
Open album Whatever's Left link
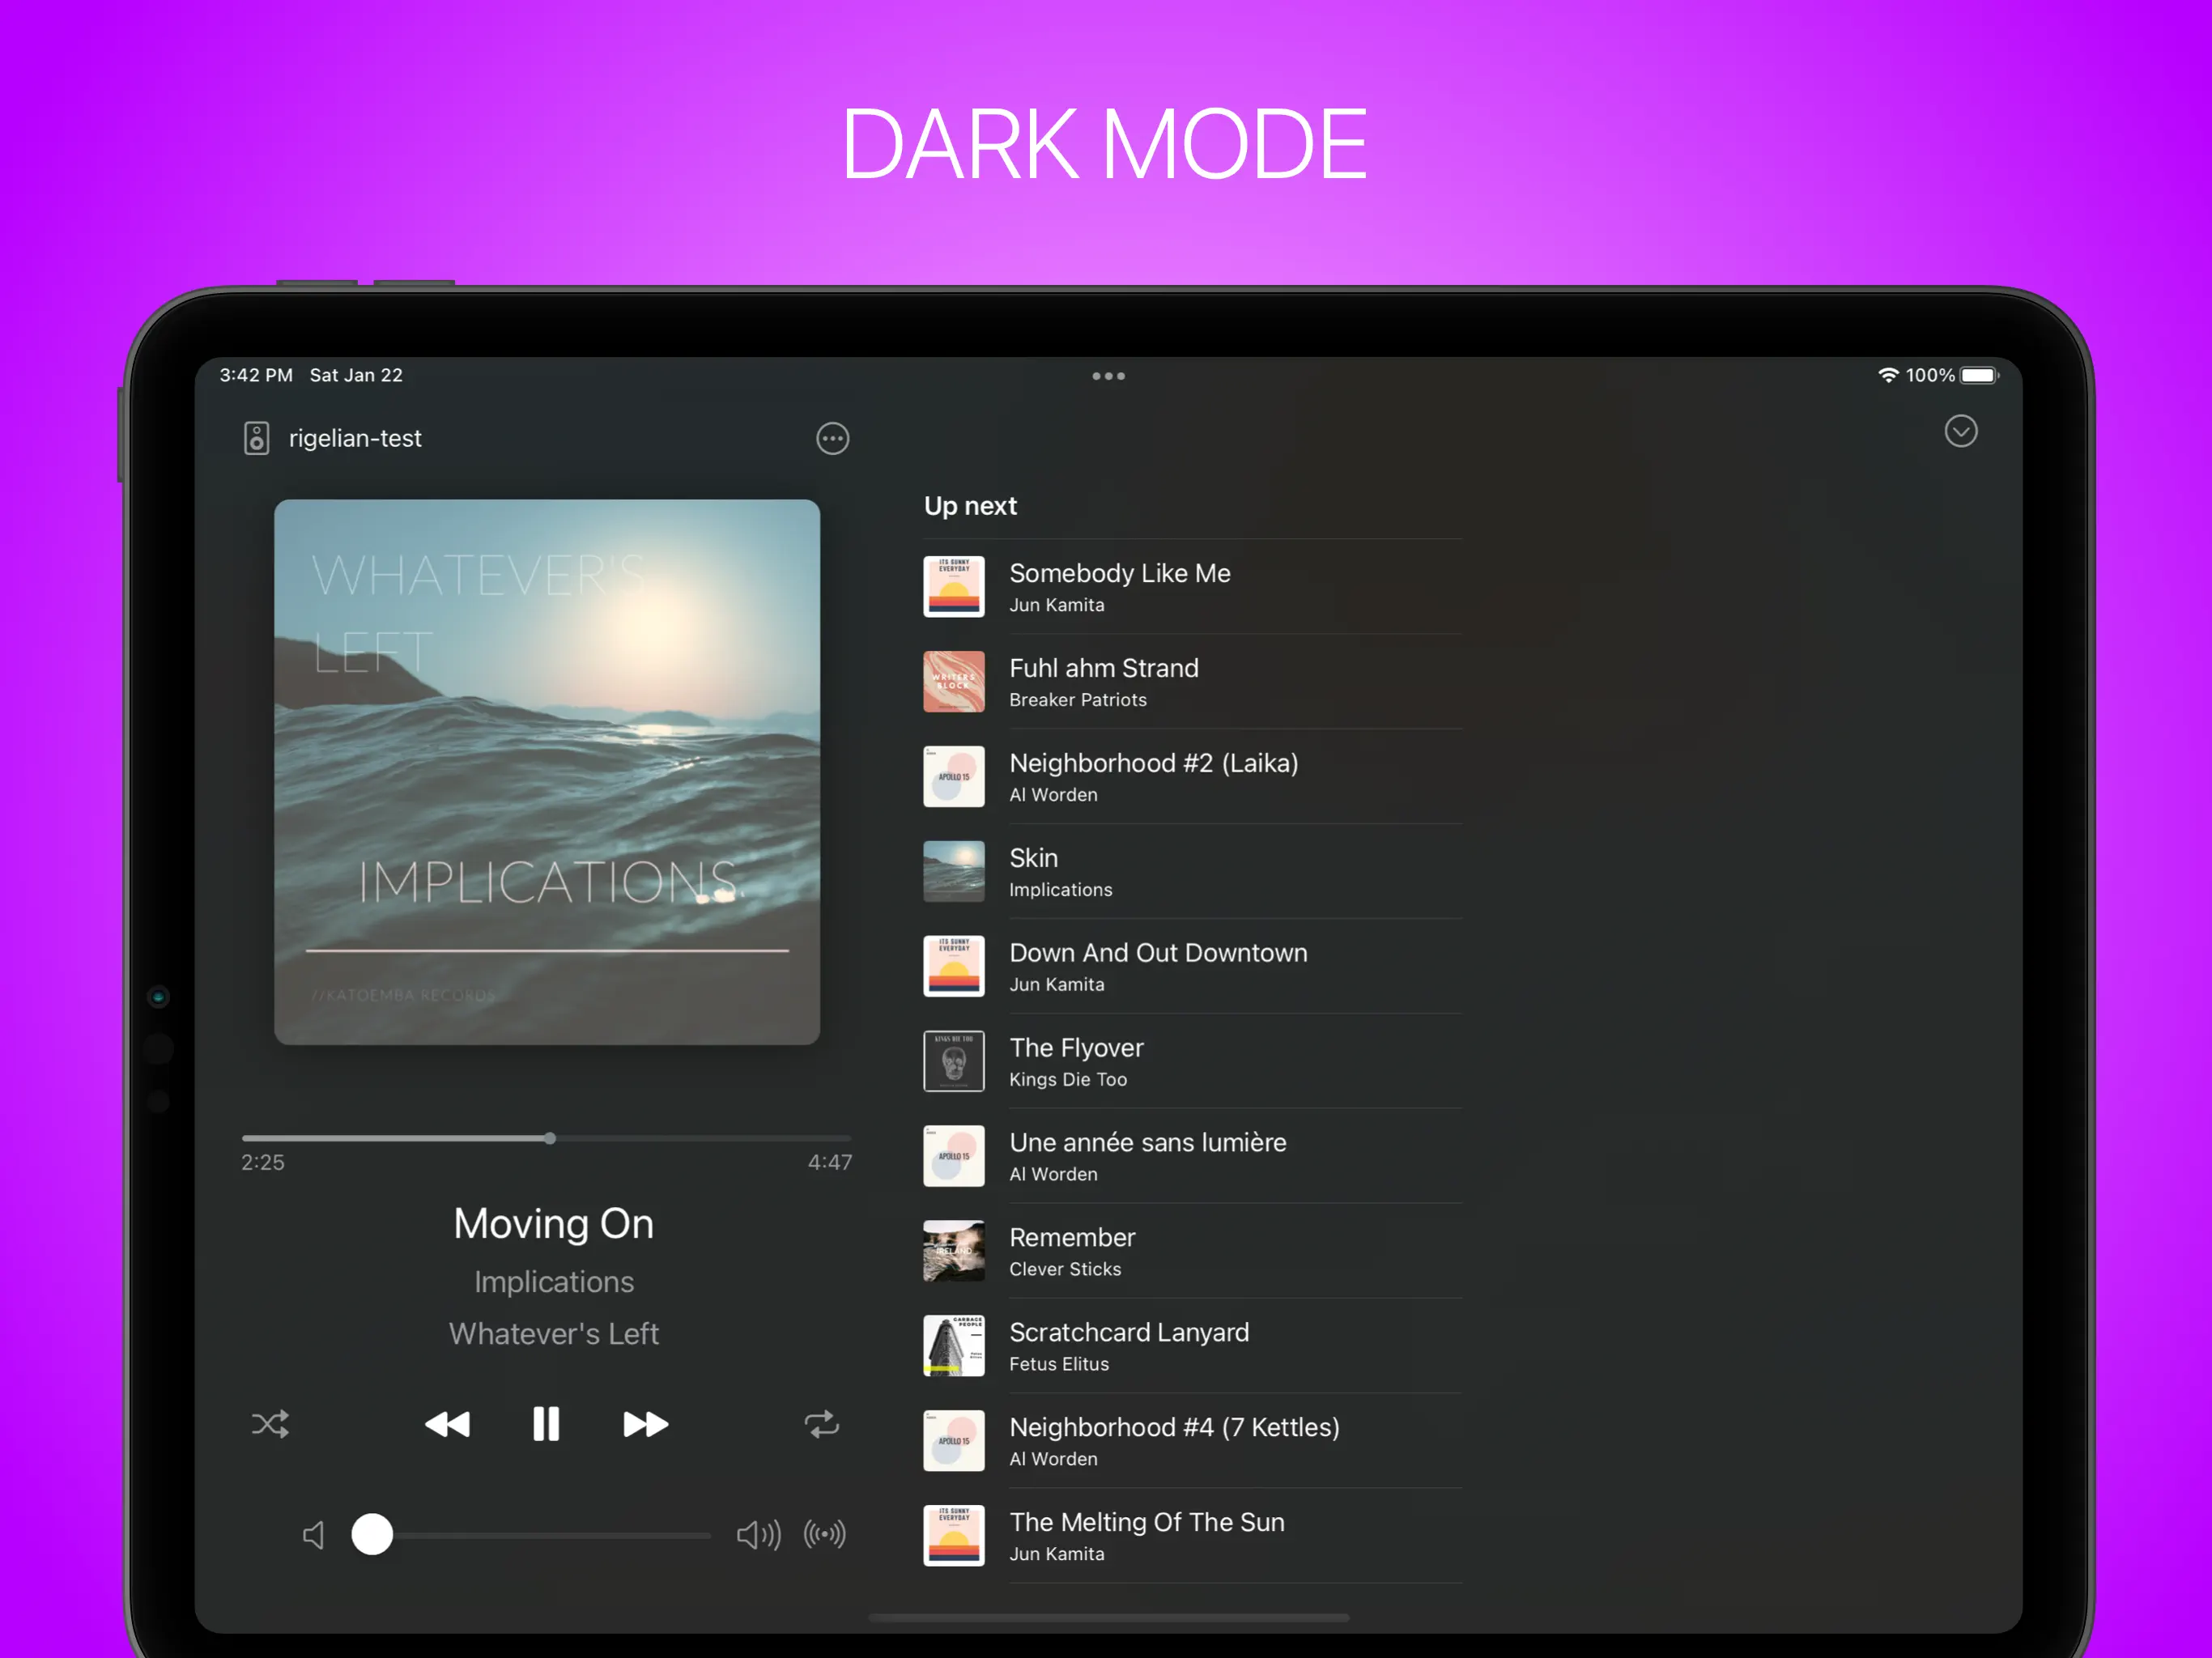tap(554, 1333)
